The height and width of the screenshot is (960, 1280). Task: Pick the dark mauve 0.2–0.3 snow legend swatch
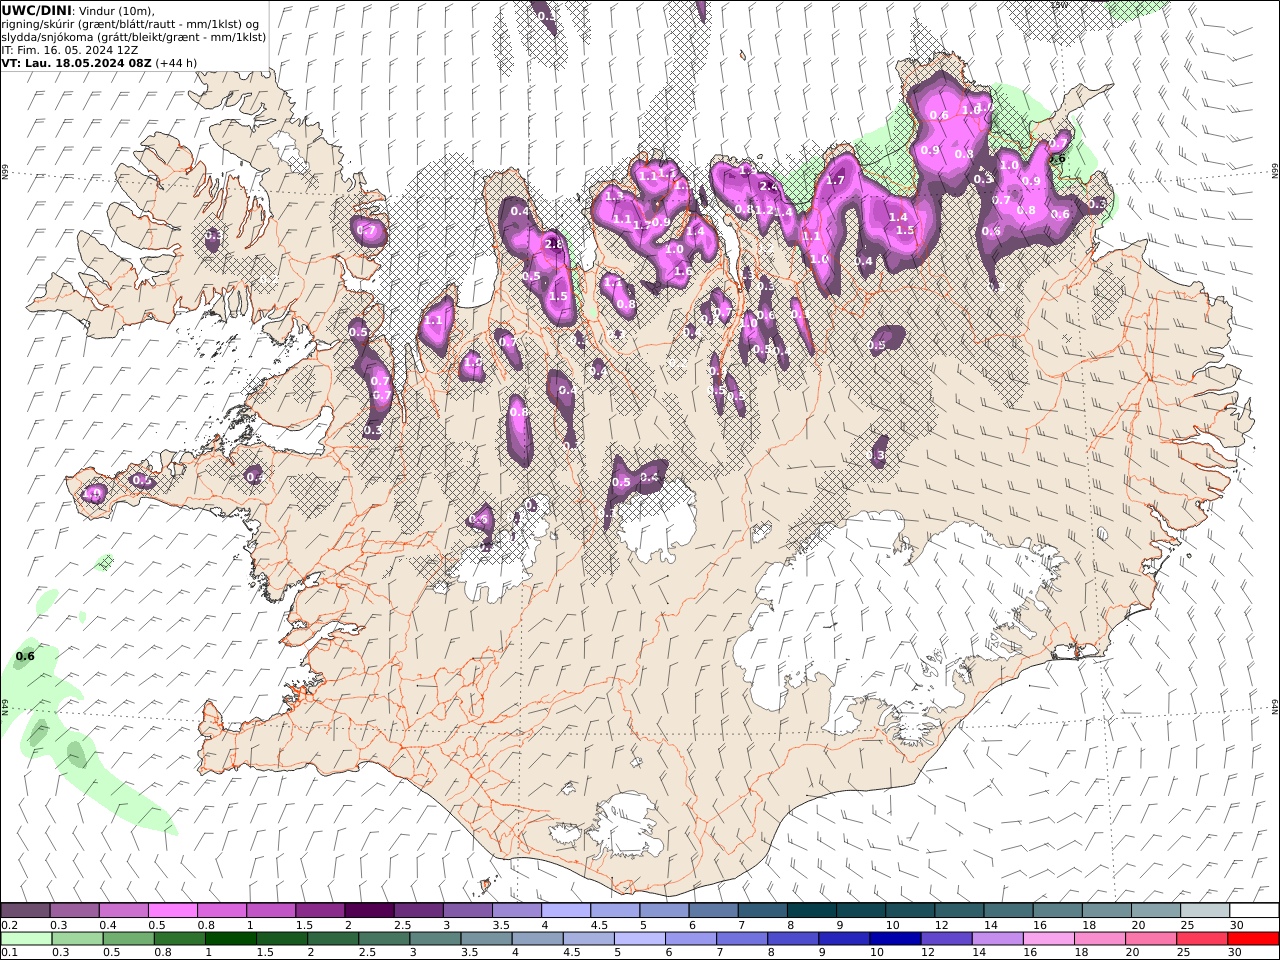(25, 910)
